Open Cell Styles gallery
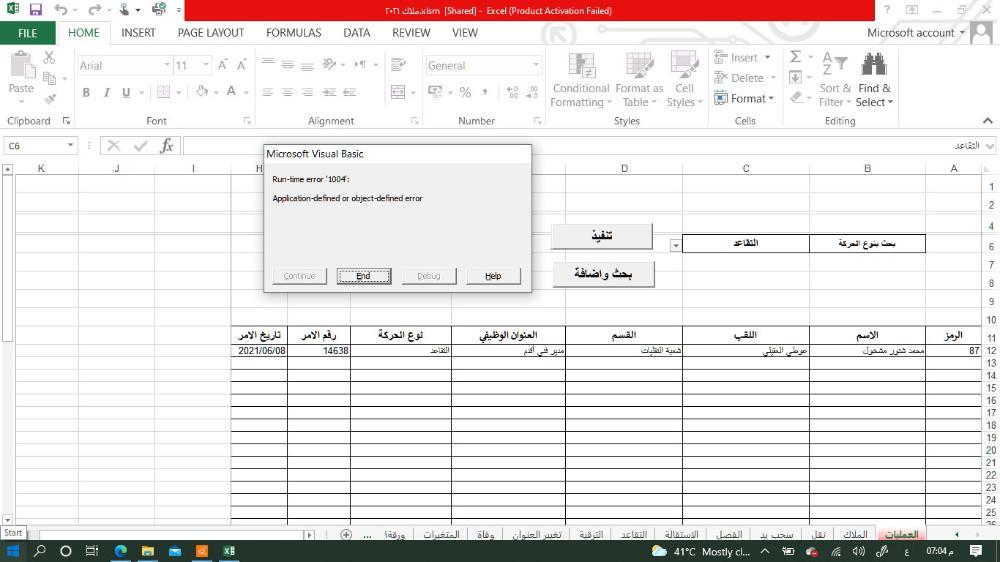1000x562 pixels. (684, 80)
